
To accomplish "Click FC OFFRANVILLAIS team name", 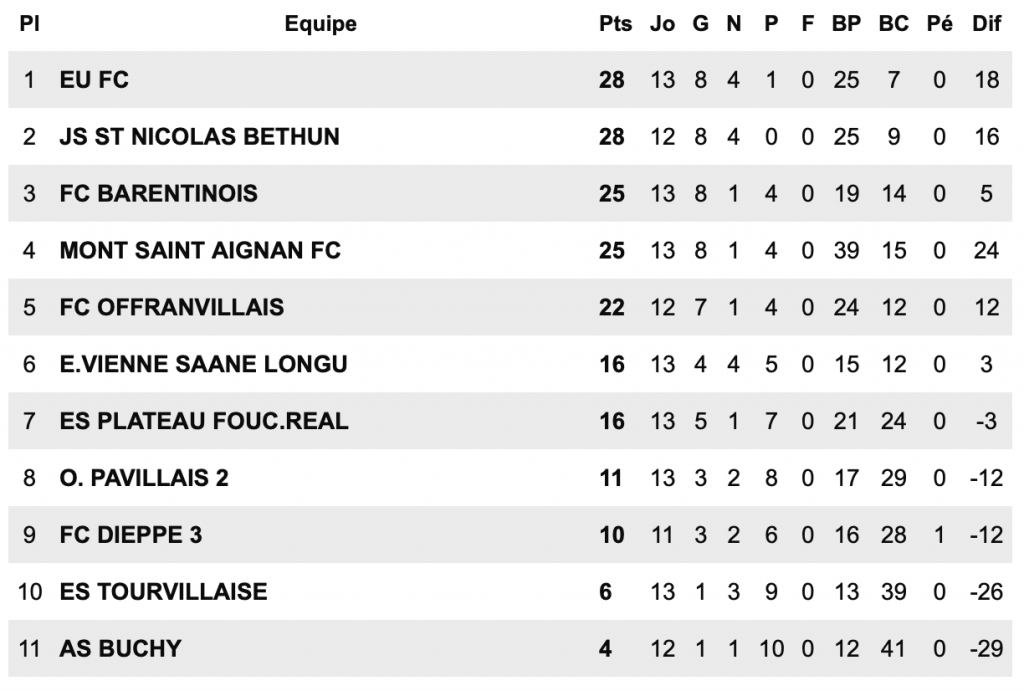I will point(171,307).
